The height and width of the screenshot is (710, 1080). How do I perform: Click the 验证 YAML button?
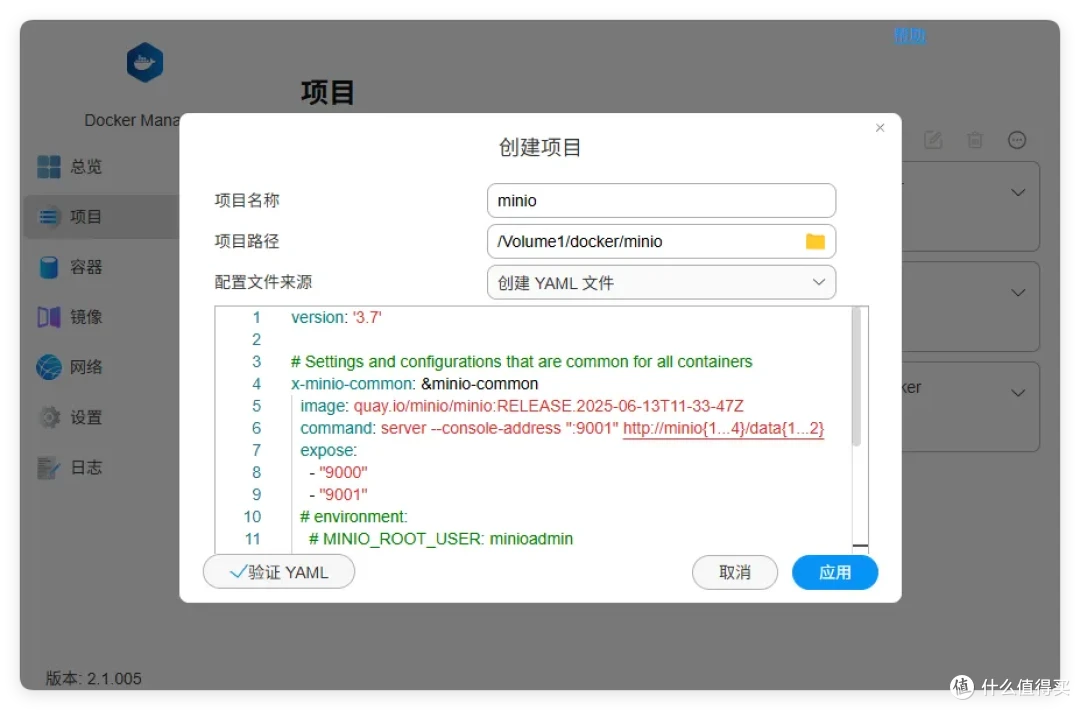[x=279, y=572]
